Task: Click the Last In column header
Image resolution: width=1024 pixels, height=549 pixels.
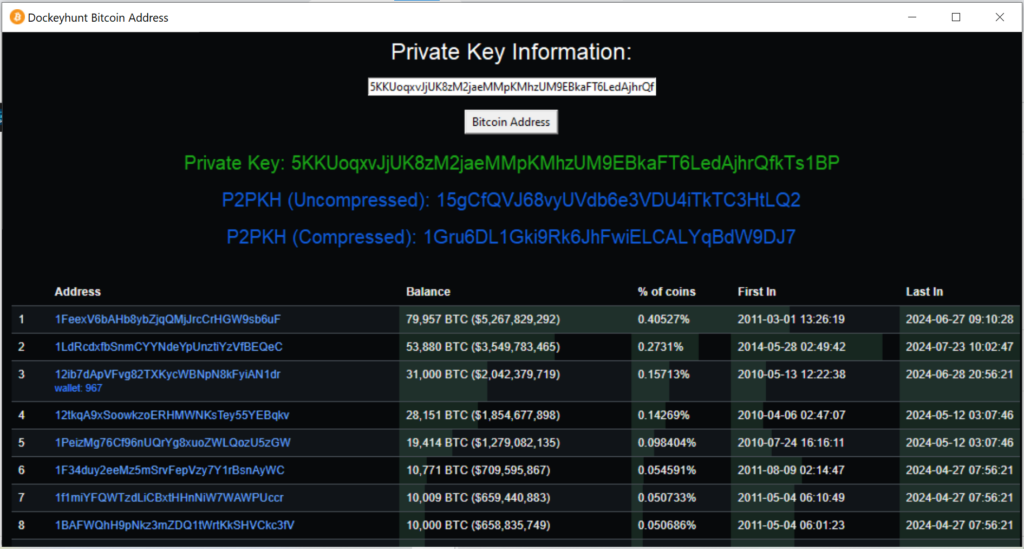Action: pos(924,292)
